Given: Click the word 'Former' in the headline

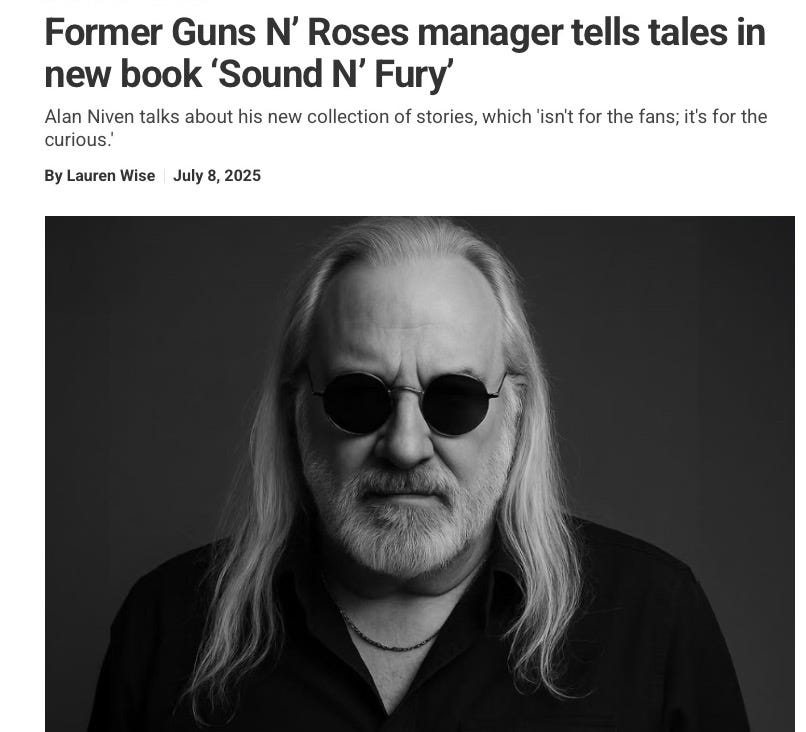Looking at the screenshot, I should (104, 32).
